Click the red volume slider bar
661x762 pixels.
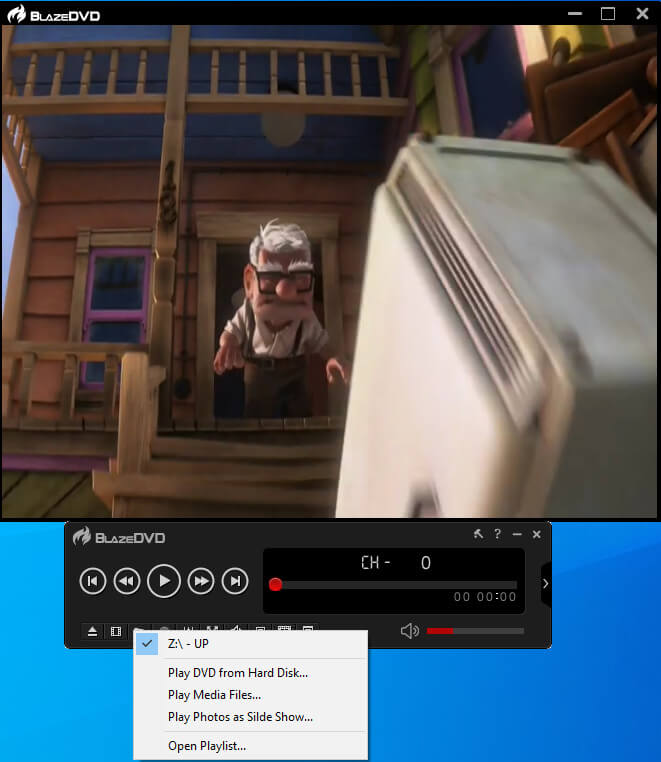475,631
